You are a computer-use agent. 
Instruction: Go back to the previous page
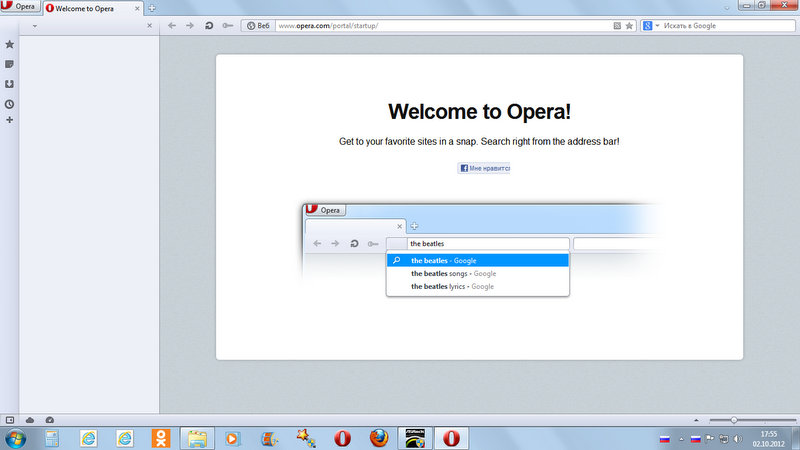172,26
